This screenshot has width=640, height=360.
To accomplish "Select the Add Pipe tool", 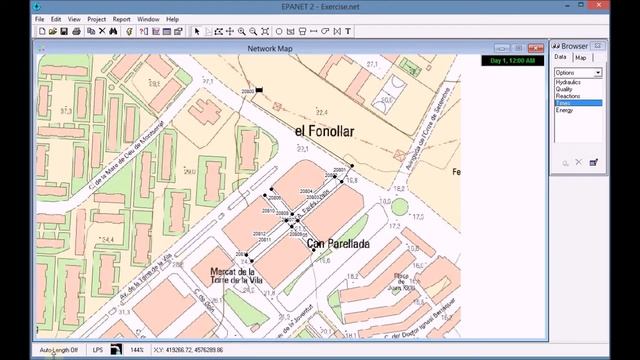I will click(313, 31).
